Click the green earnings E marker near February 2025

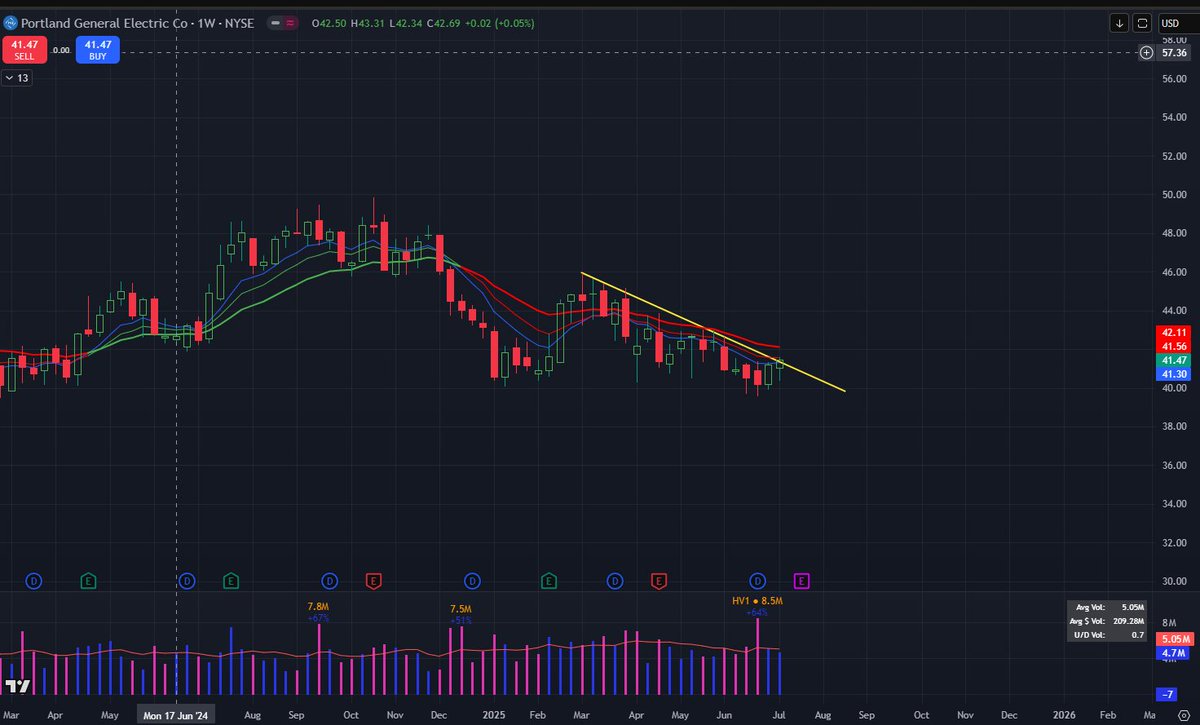pos(549,580)
